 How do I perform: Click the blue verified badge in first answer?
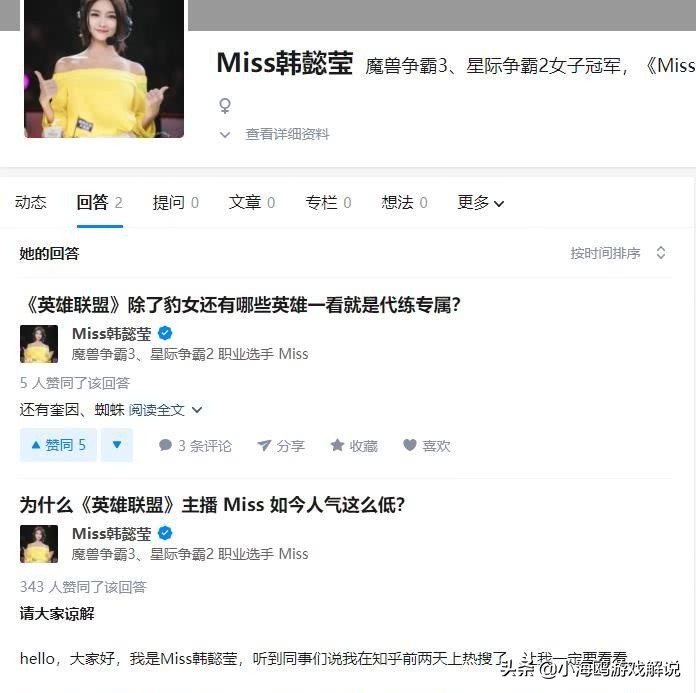165,333
